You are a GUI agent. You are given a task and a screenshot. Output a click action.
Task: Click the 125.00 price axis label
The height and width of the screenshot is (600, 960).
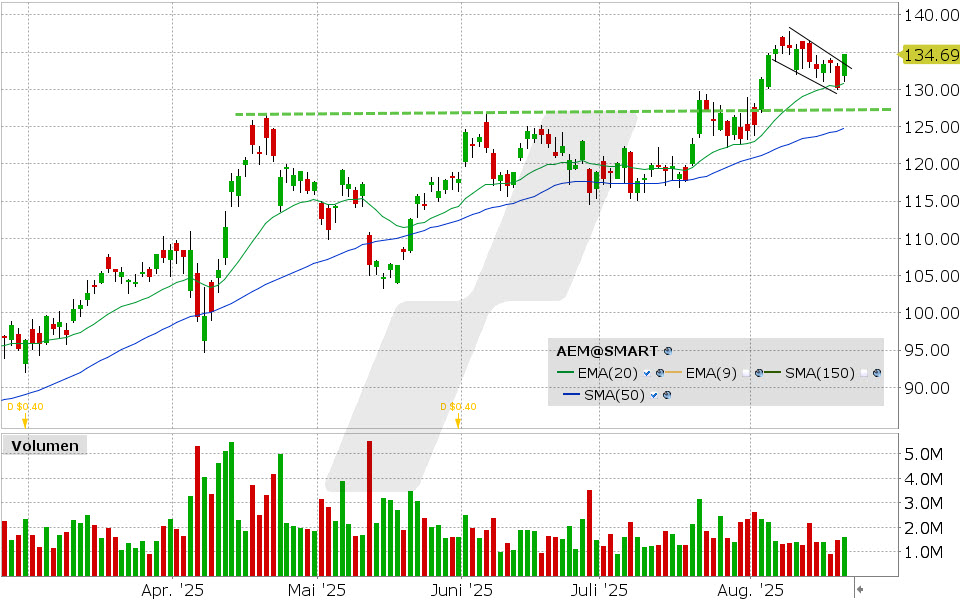932,127
